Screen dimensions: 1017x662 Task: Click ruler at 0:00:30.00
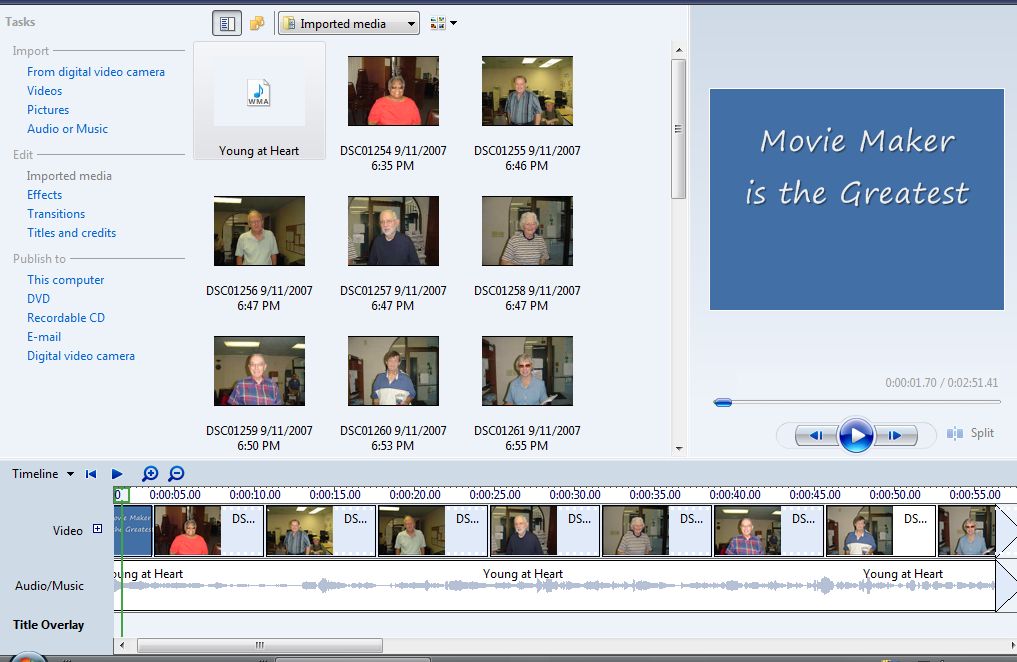pos(575,495)
